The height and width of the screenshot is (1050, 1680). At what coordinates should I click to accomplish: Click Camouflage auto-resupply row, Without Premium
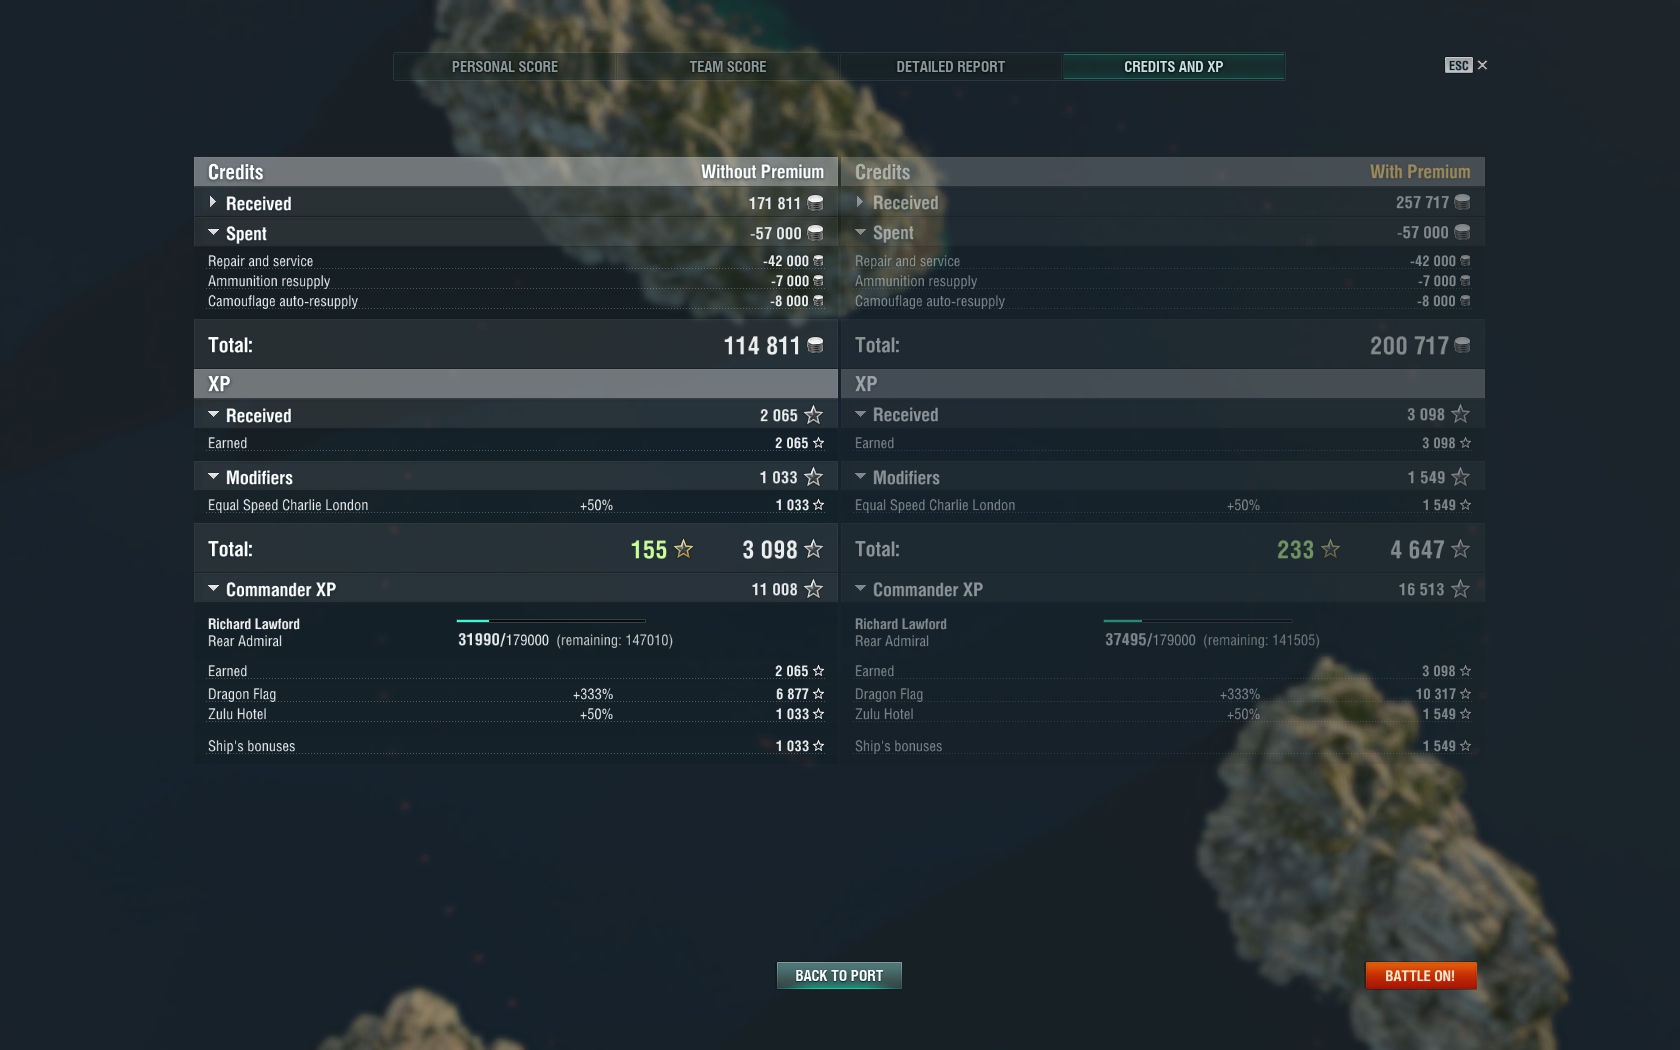coord(516,301)
